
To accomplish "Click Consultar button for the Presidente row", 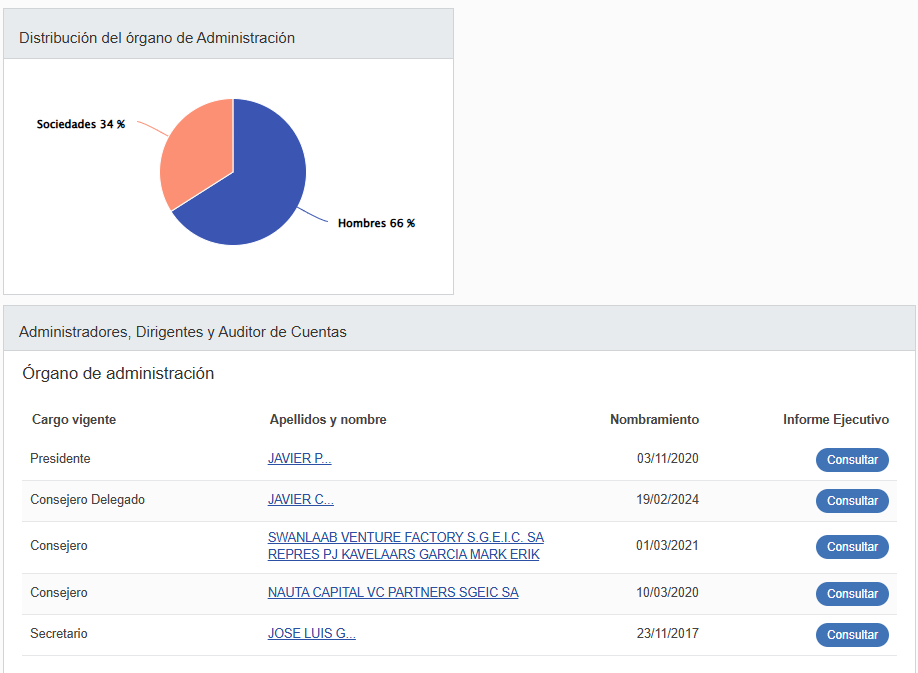I will (x=852, y=460).
